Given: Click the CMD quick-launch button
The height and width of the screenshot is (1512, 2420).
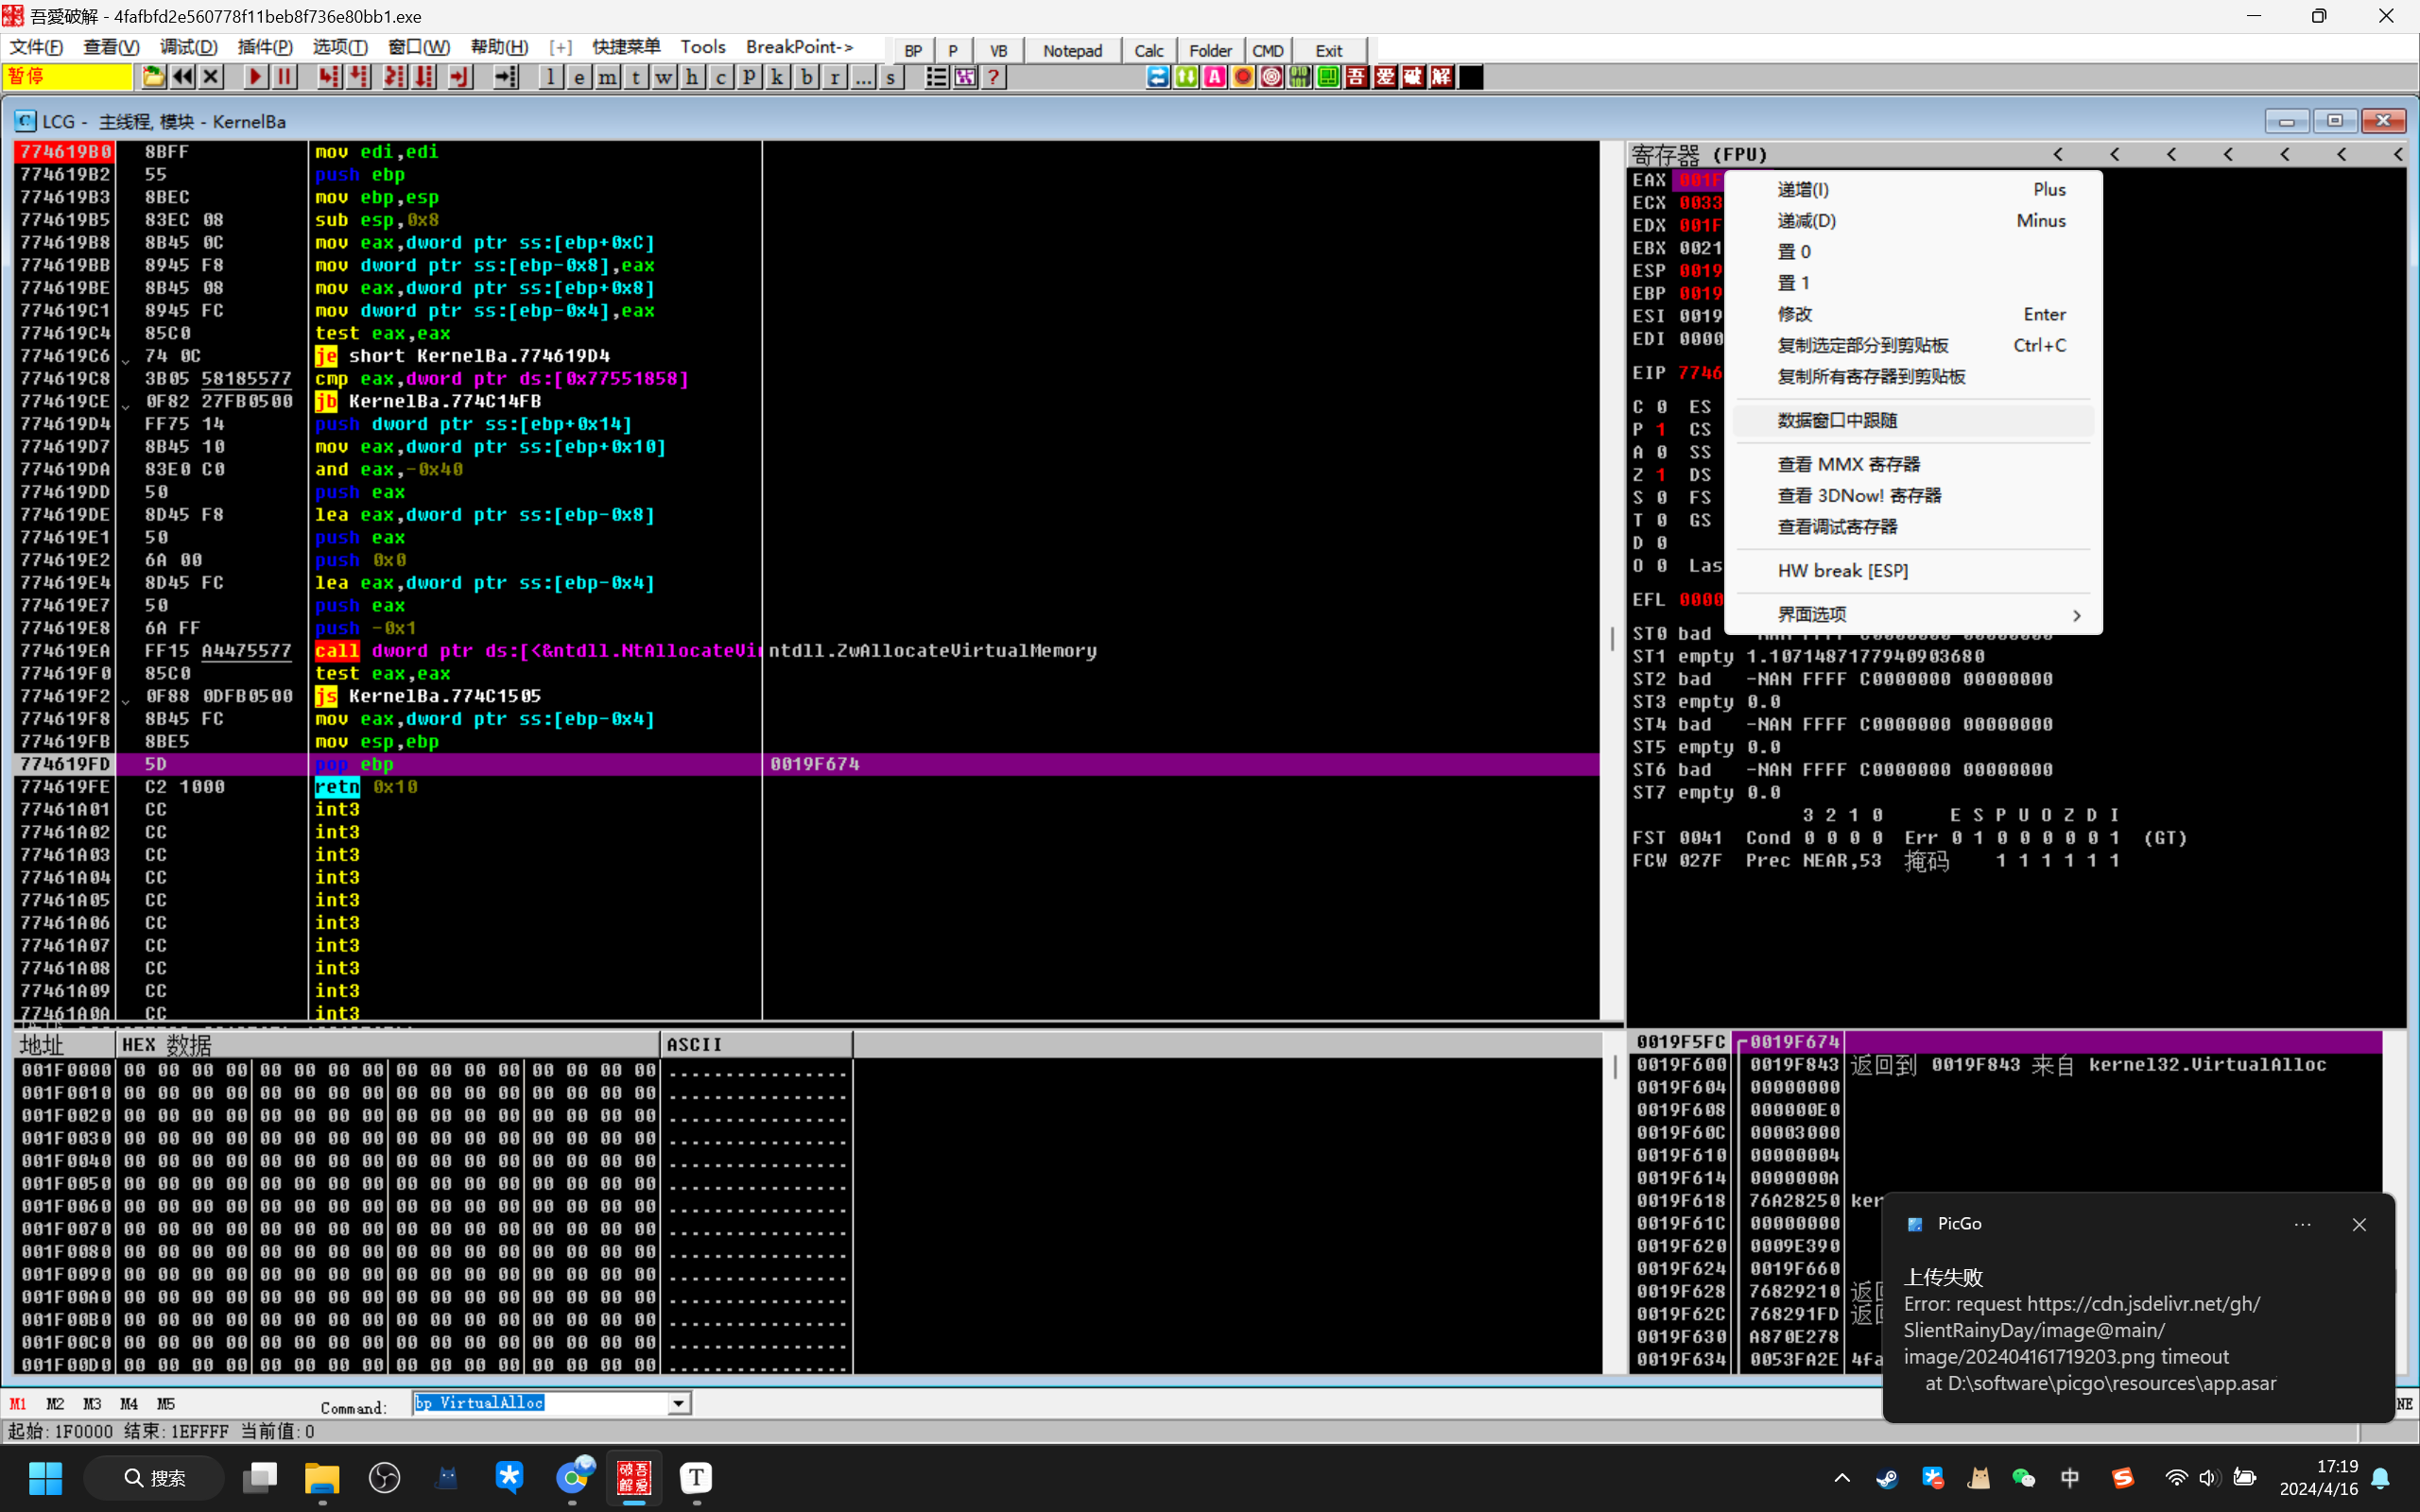Looking at the screenshot, I should point(1268,50).
